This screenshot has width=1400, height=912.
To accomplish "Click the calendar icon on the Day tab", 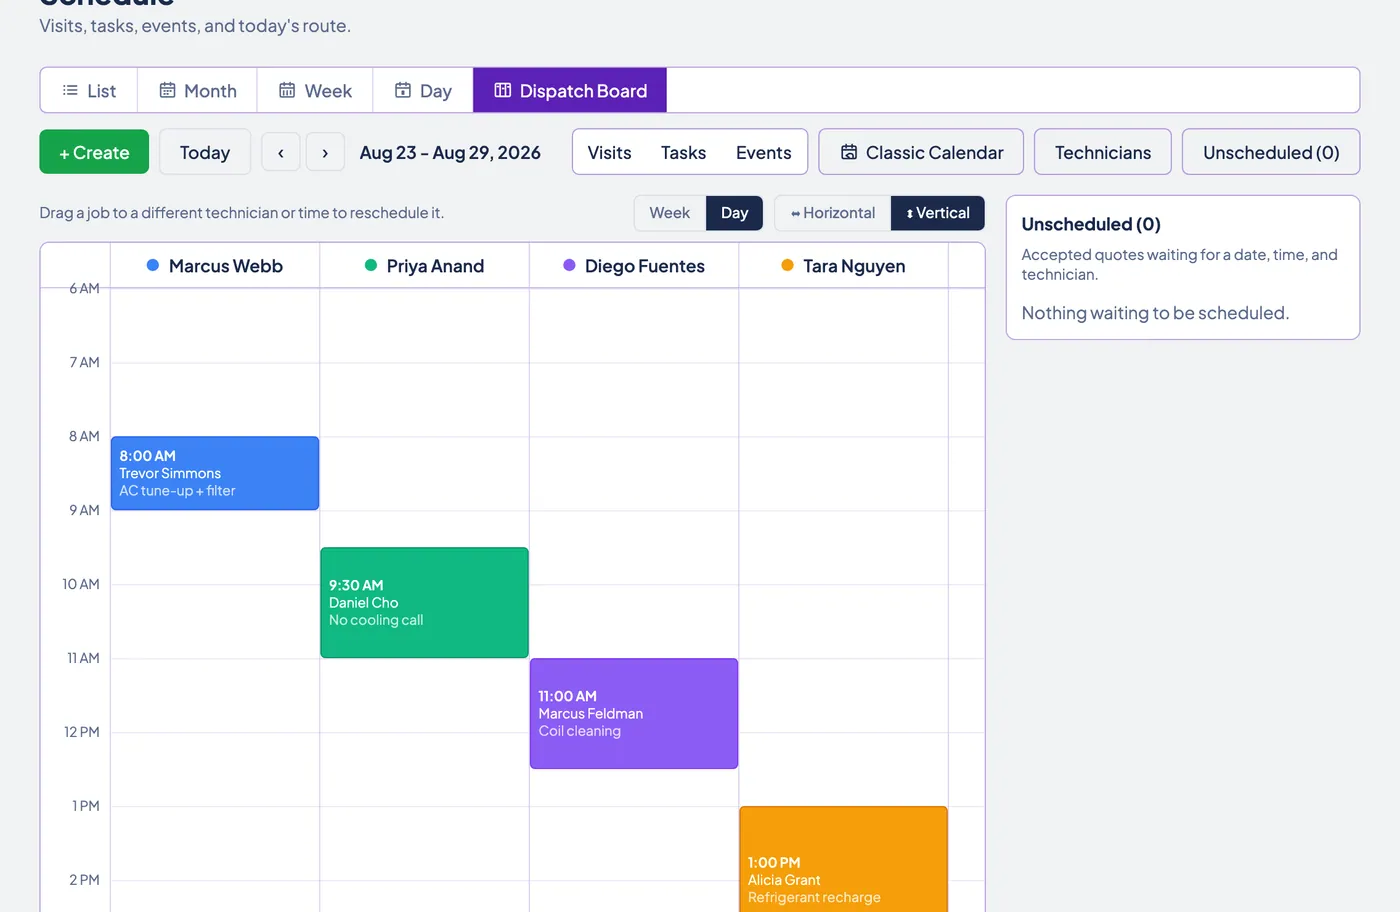I will (403, 91).
